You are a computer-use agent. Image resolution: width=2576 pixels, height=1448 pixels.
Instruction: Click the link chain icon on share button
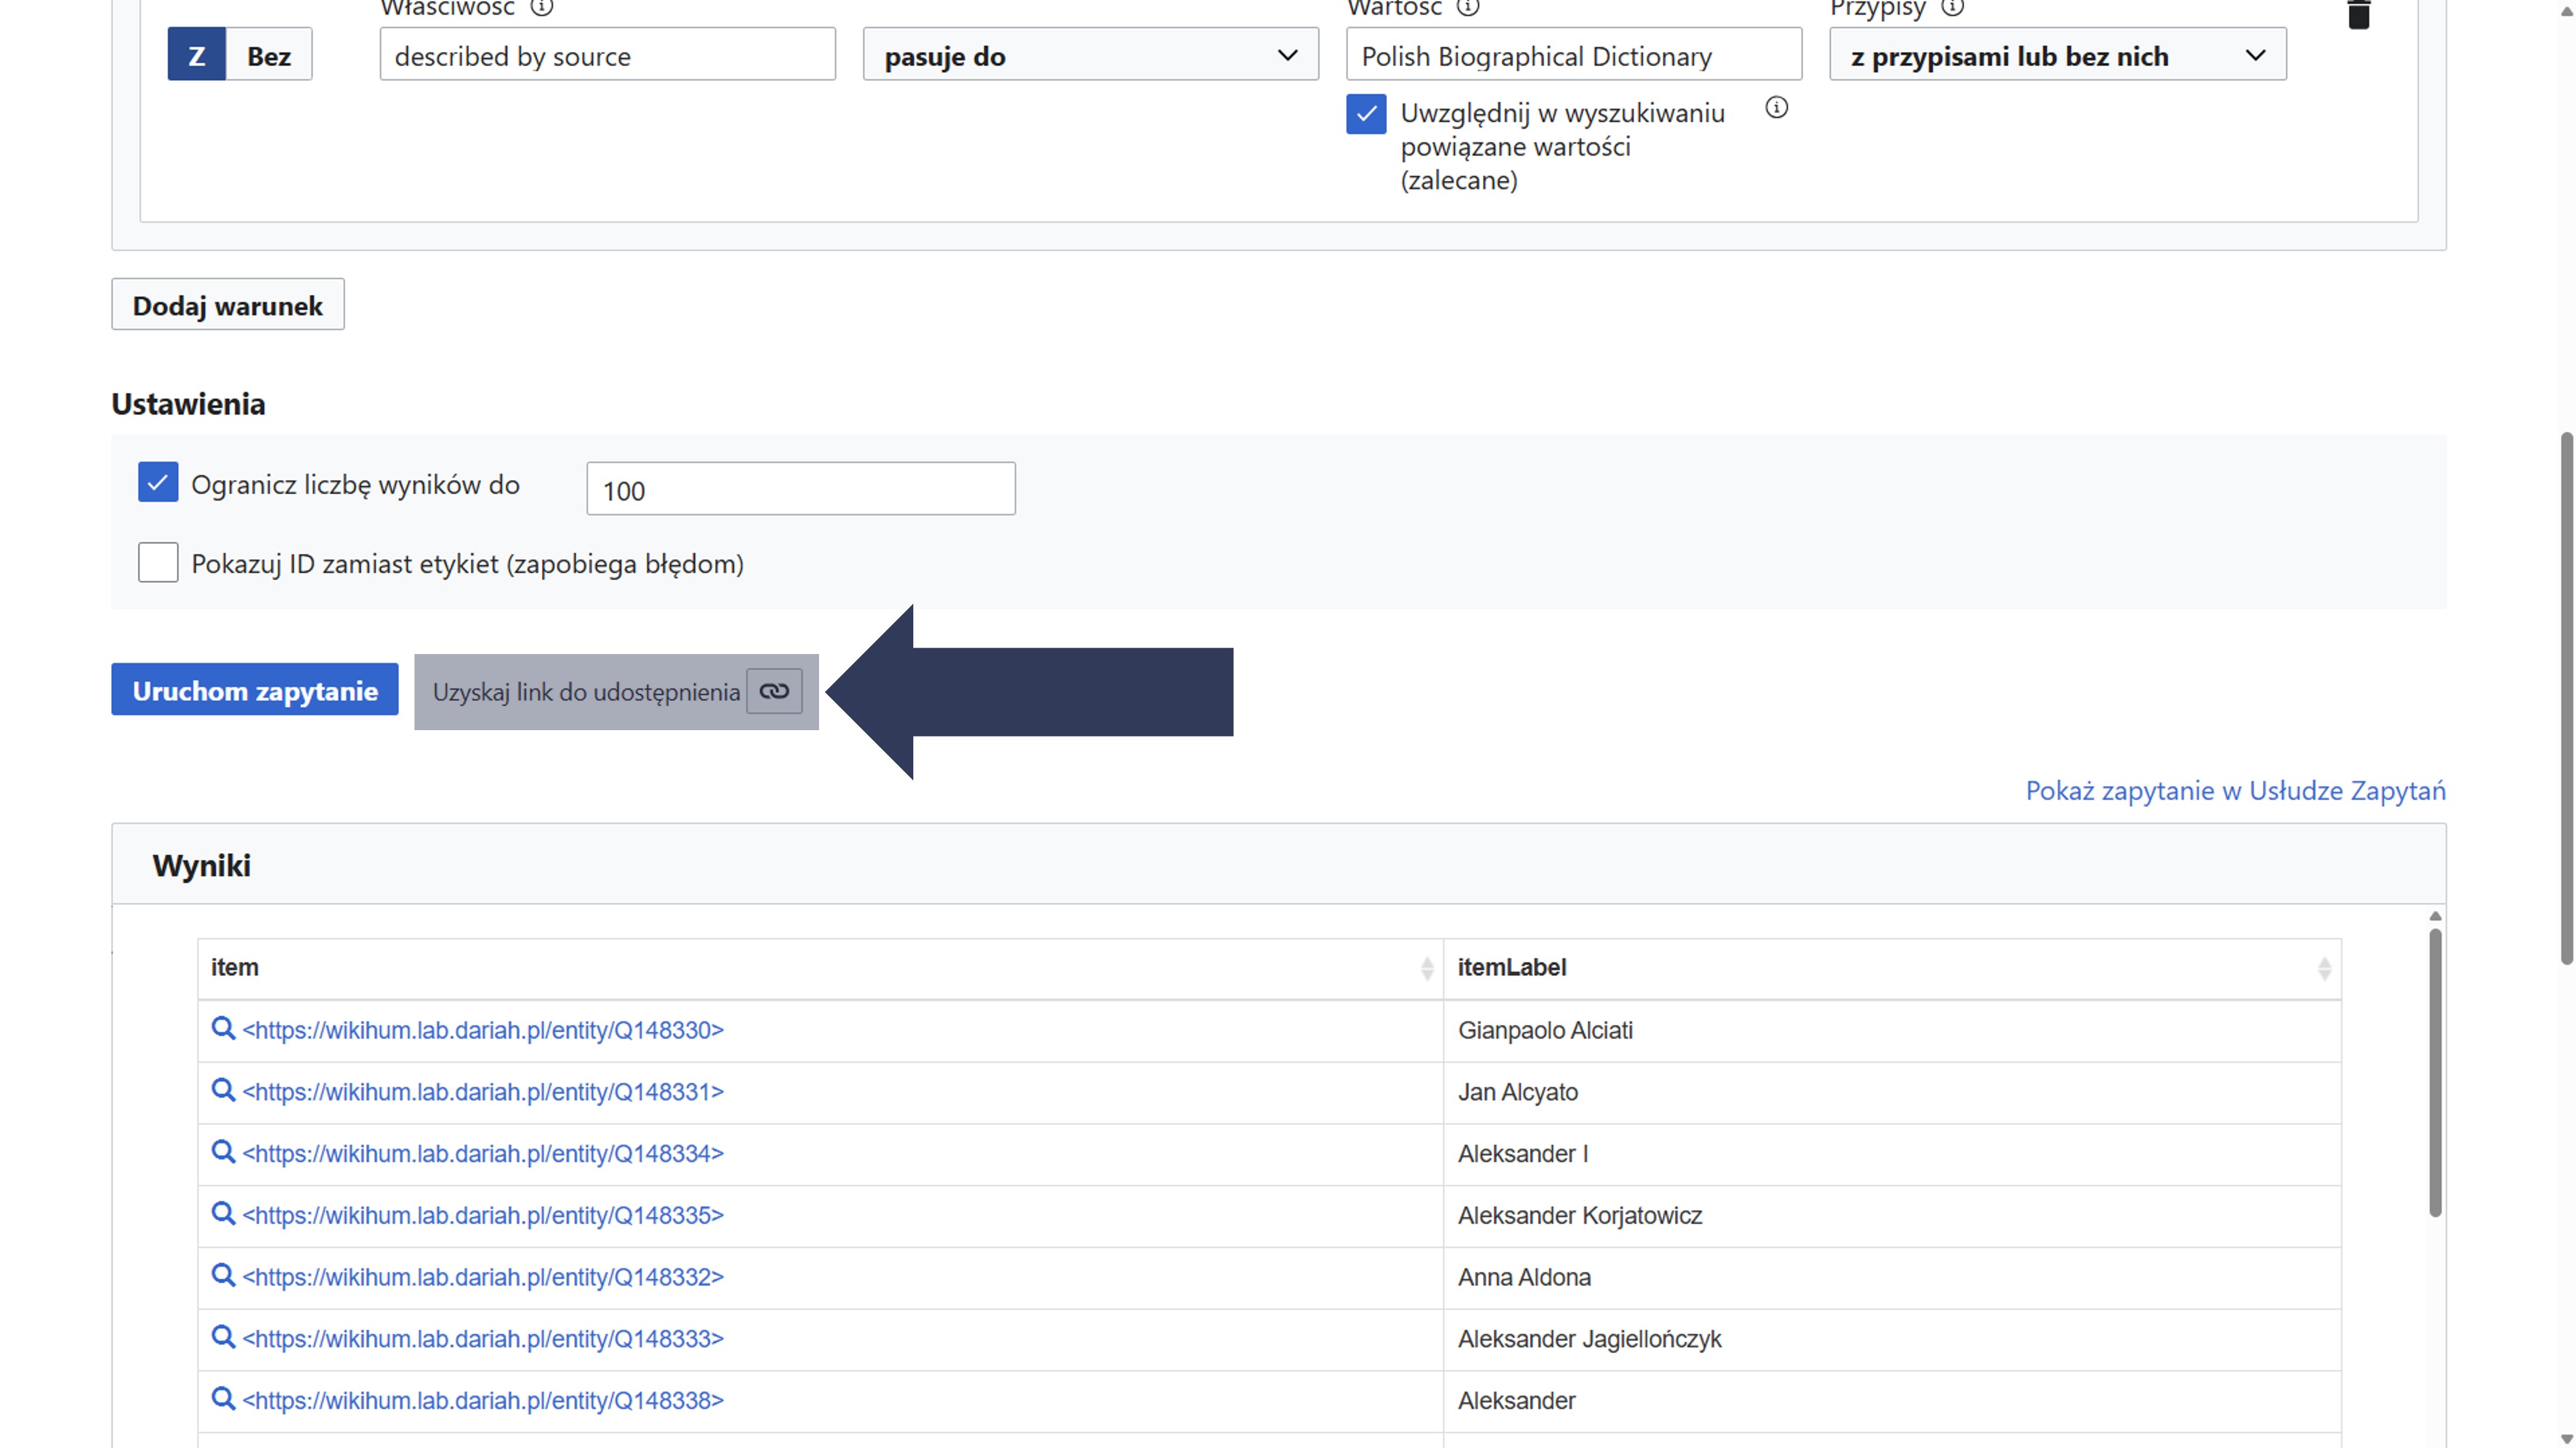(774, 691)
